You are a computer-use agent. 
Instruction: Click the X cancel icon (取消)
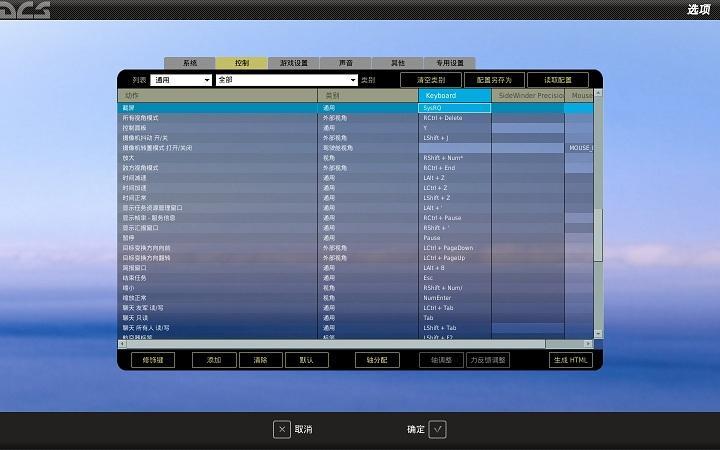click(x=282, y=429)
